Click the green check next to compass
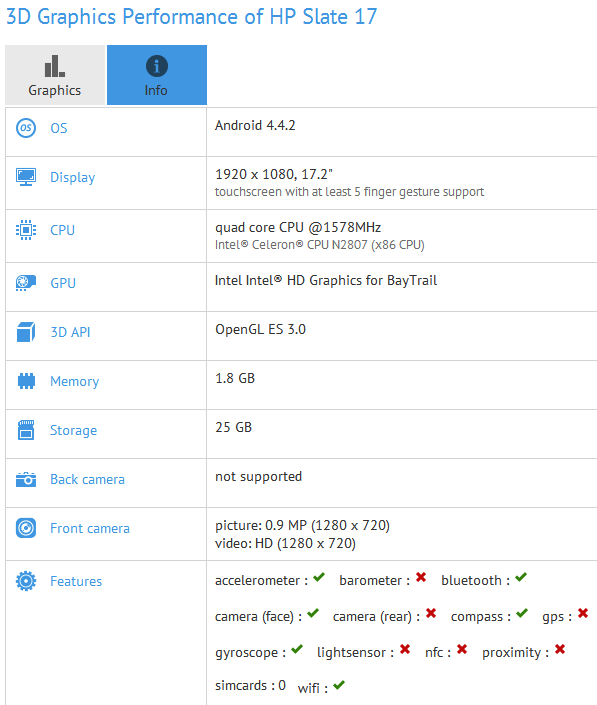The height and width of the screenshot is (705, 597). 522,613
